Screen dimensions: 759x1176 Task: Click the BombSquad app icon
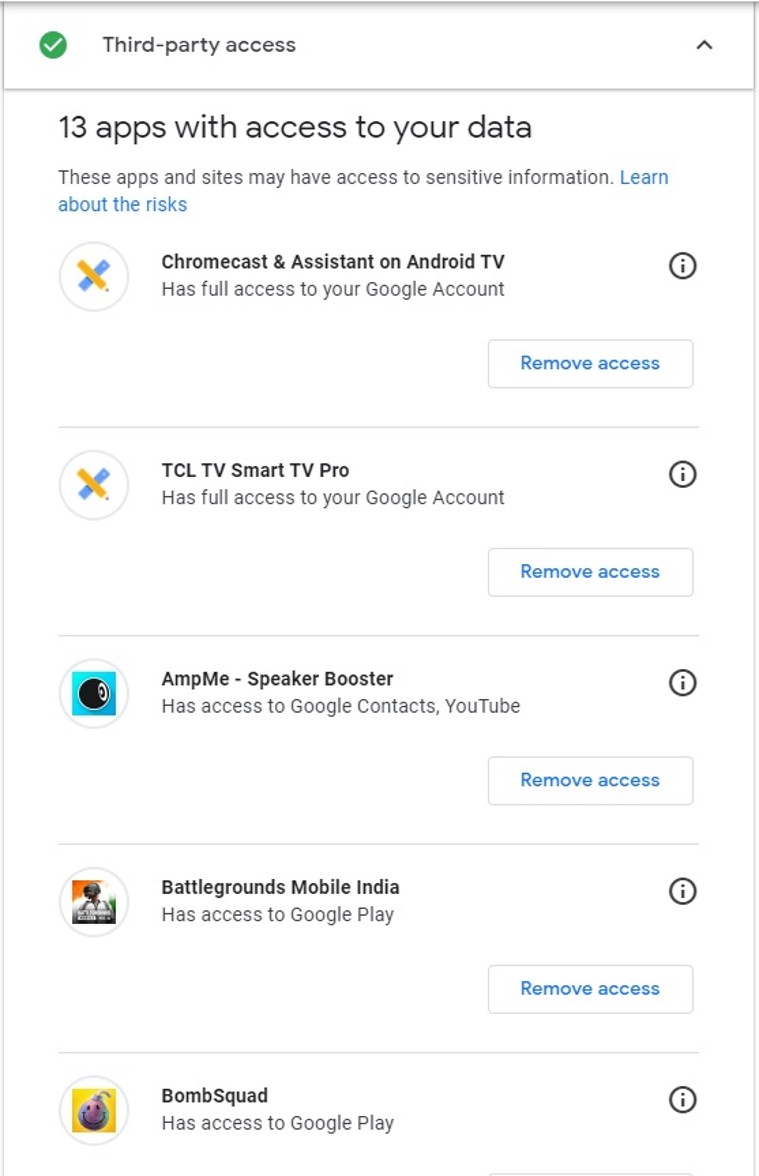(94, 1110)
